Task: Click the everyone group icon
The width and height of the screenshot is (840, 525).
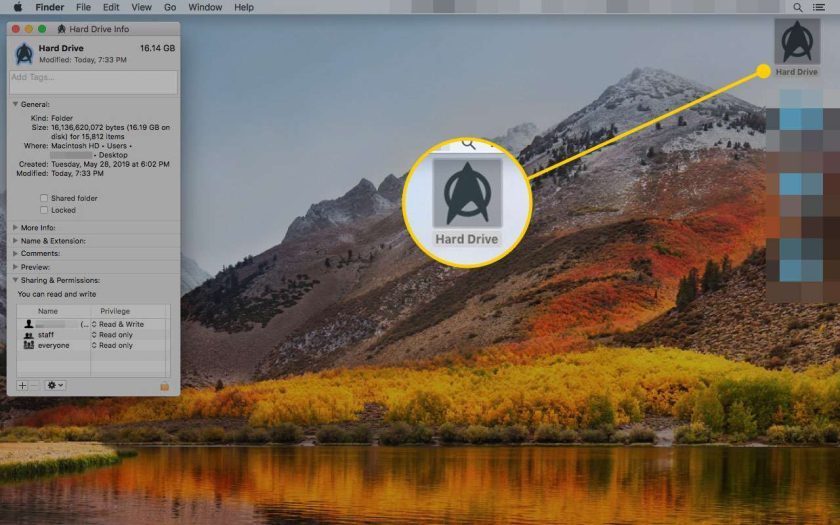Action: 29,346
